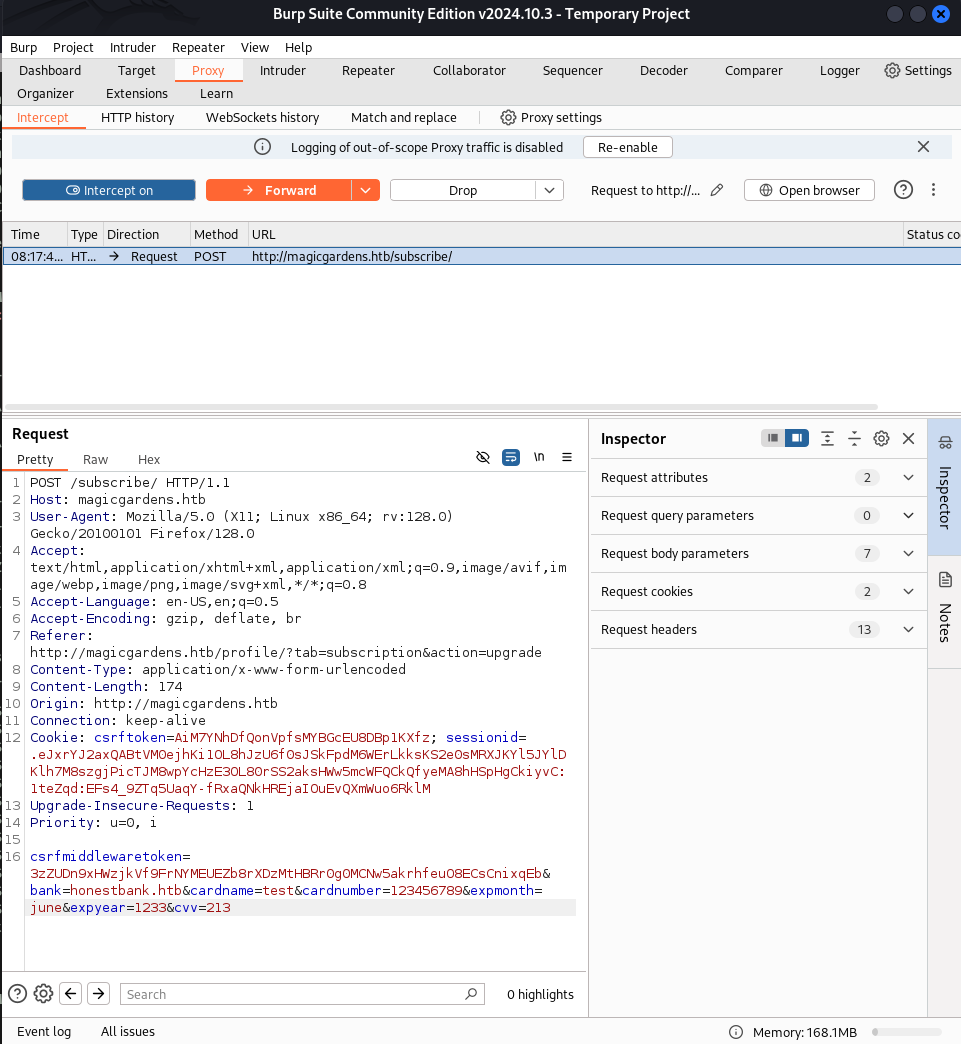
Task: Click the magnifier icon in search box
Action: pos(471,994)
